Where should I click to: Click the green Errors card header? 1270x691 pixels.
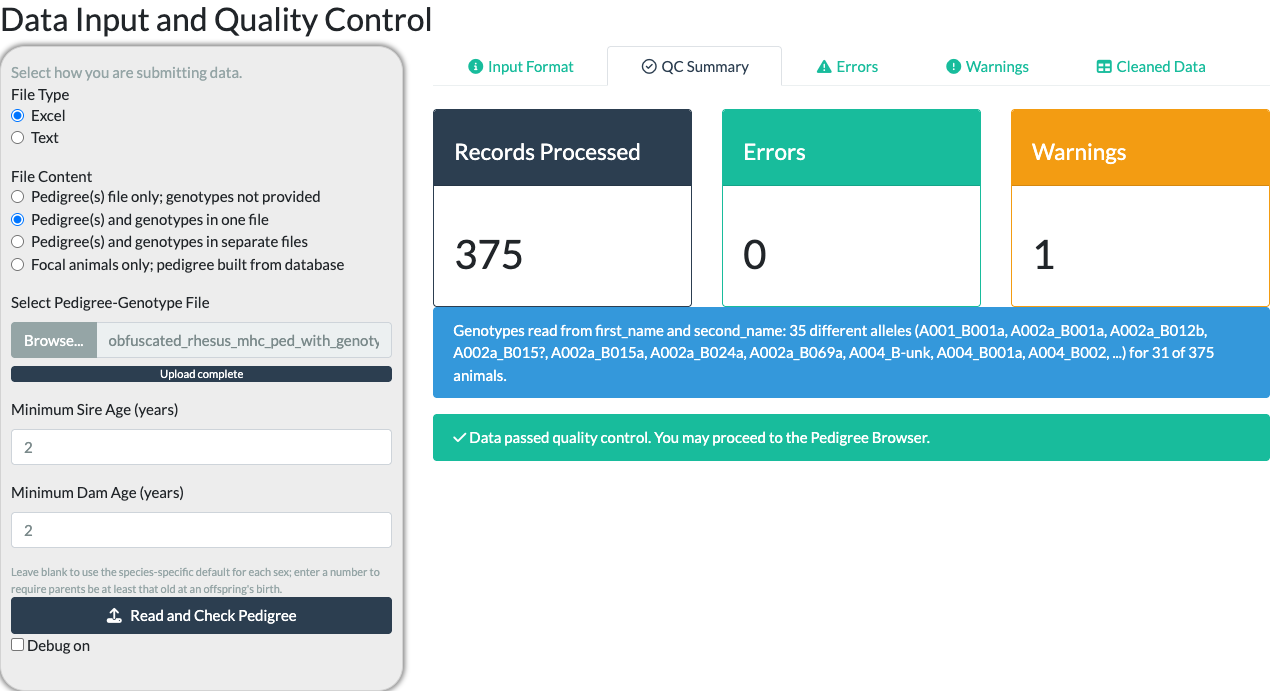pyautogui.click(x=851, y=148)
